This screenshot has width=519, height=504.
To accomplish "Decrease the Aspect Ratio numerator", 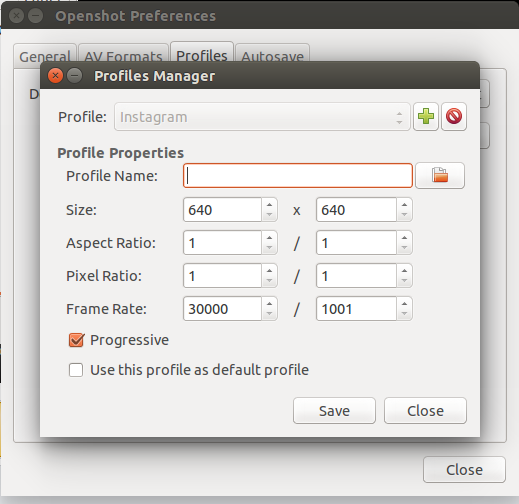I will (269, 248).
